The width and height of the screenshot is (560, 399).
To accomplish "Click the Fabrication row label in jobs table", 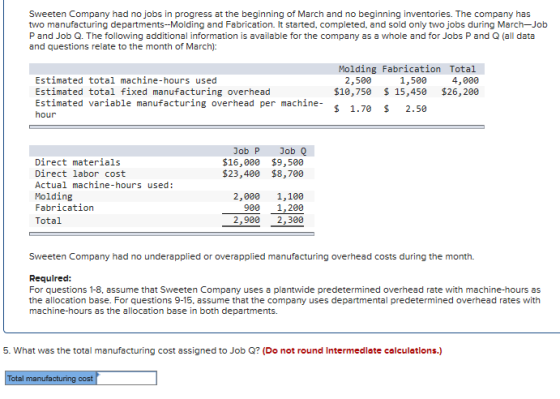I will click(x=64, y=208).
